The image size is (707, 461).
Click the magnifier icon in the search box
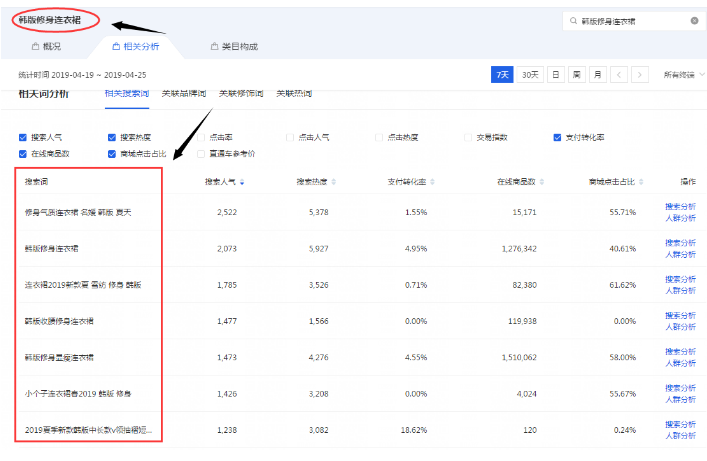coord(573,21)
